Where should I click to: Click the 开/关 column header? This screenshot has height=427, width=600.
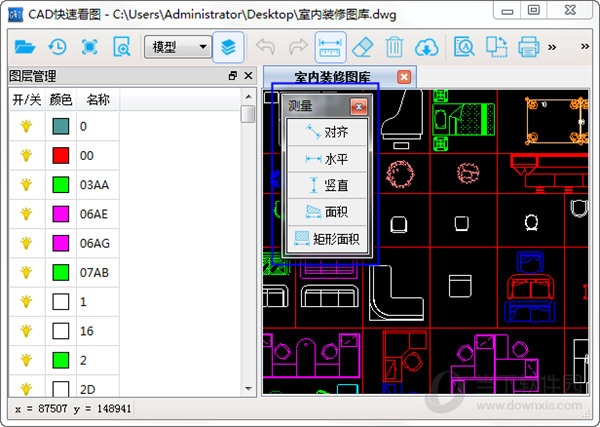(26, 100)
